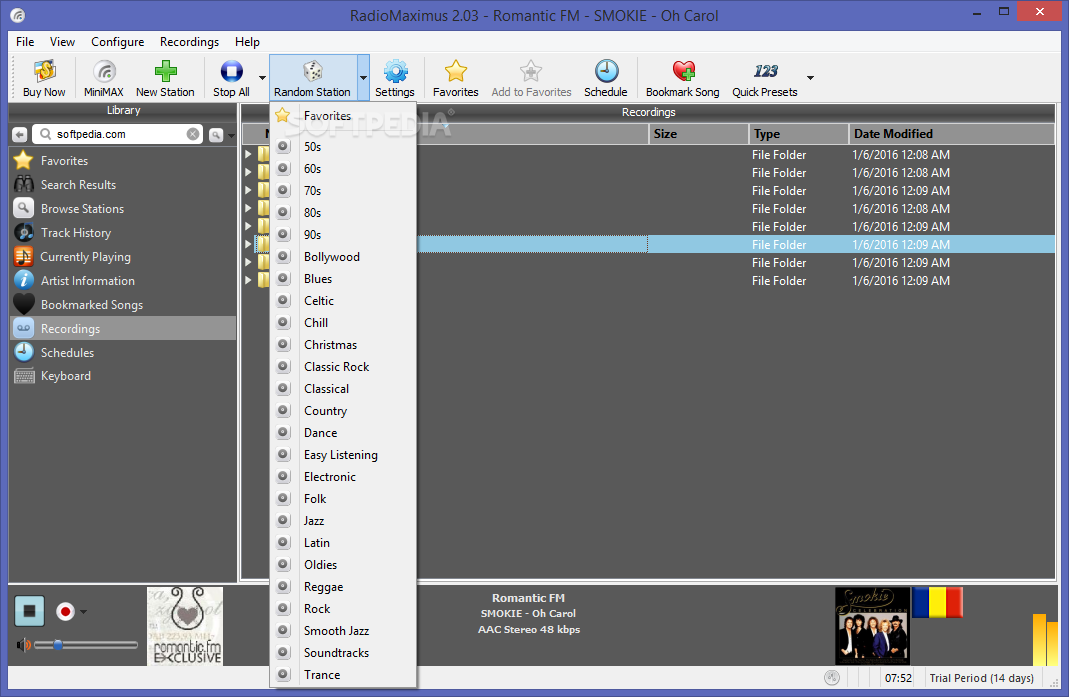1069x697 pixels.
Task: Choose the 80s genre
Action: (343, 213)
